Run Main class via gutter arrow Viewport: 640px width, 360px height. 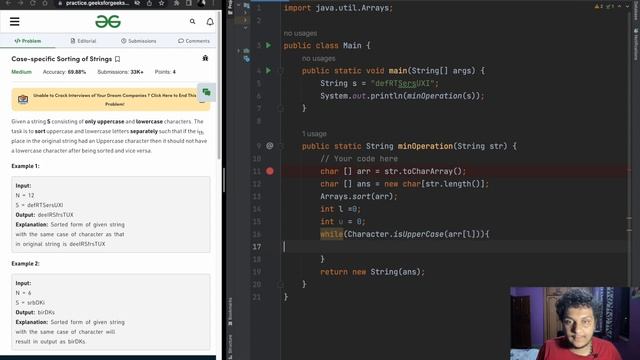pos(269,45)
